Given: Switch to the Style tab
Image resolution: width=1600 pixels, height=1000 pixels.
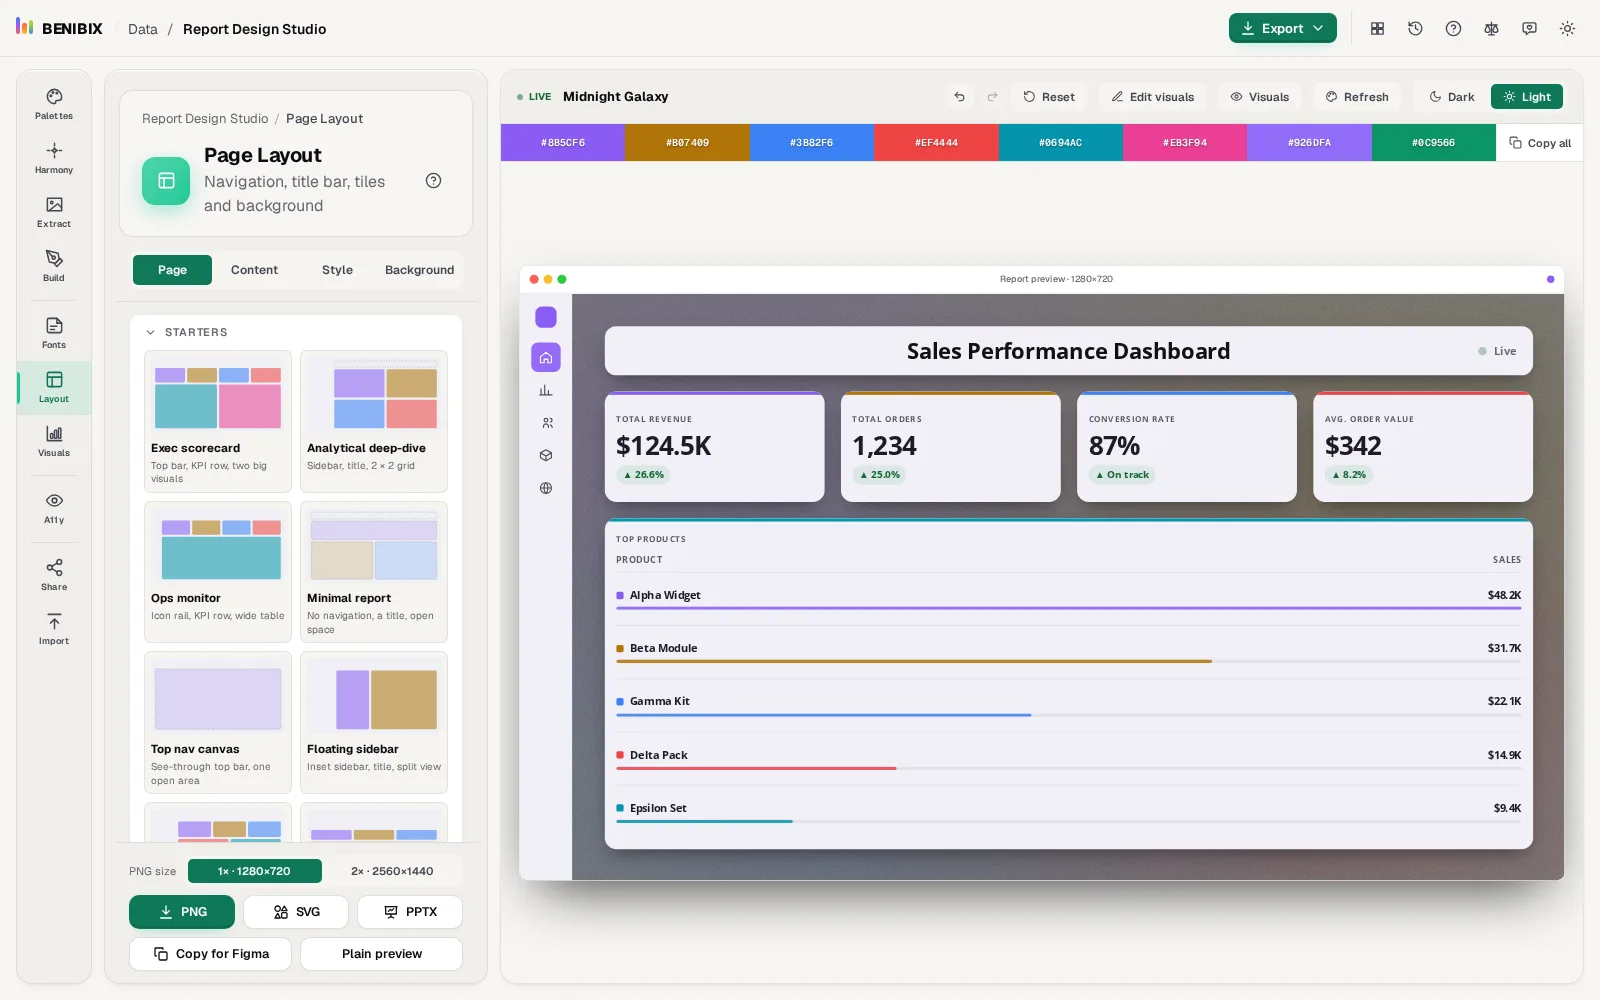Looking at the screenshot, I should (x=337, y=270).
